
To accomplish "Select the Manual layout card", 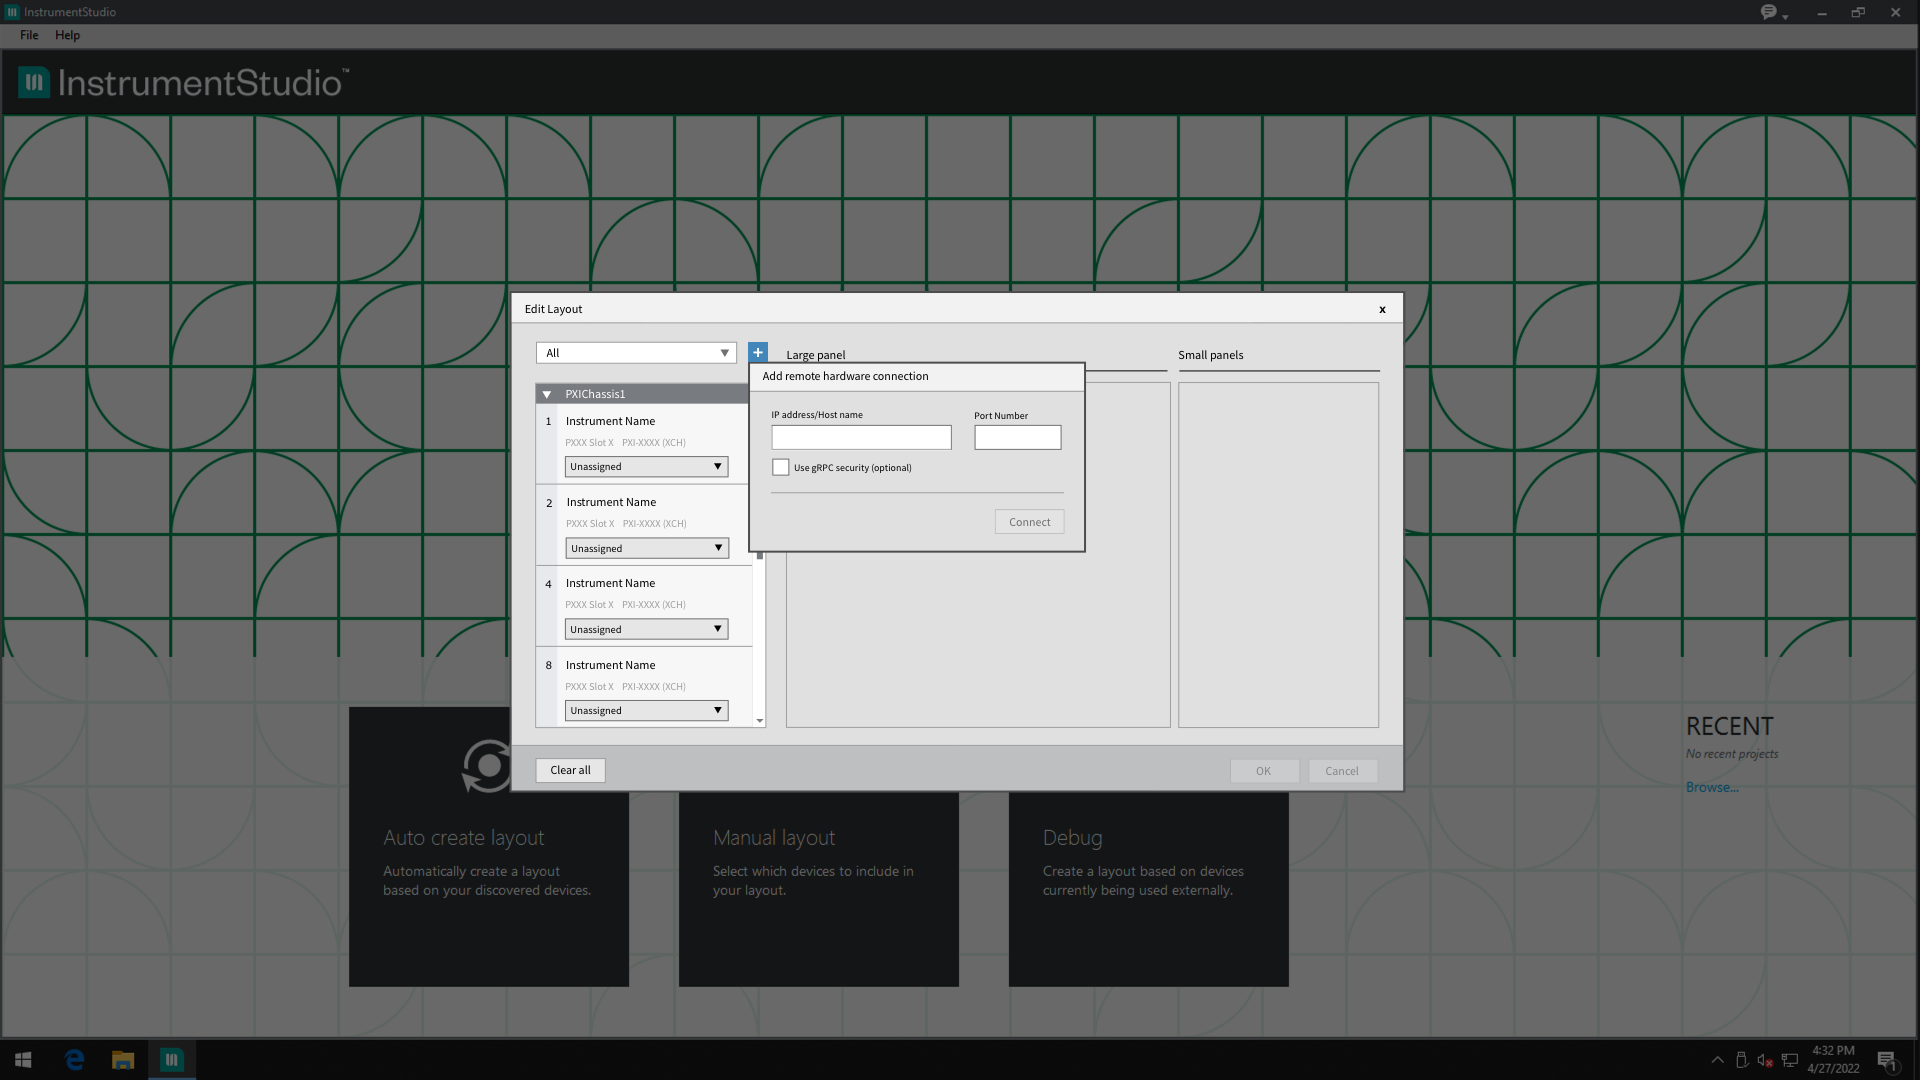I will pyautogui.click(x=819, y=888).
